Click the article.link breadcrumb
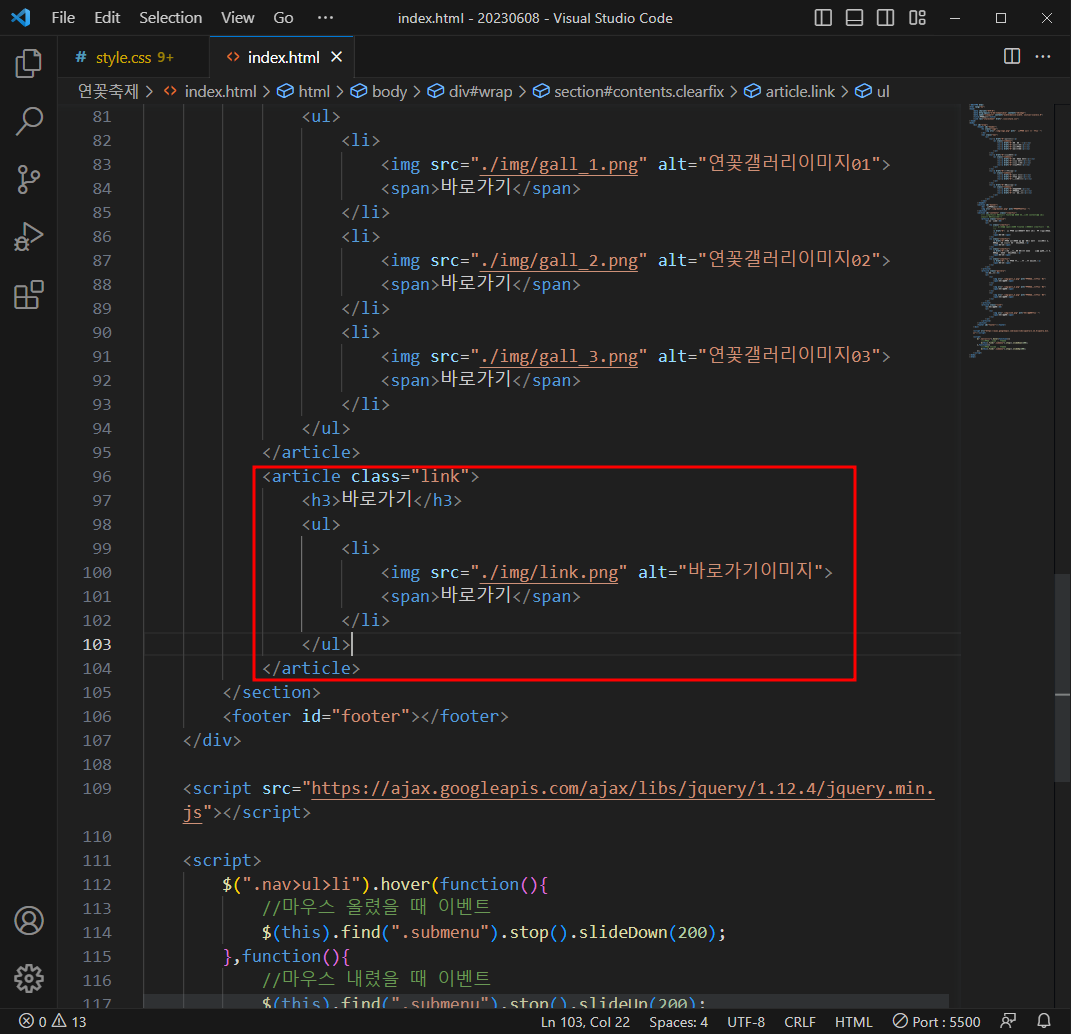1071x1034 pixels. pyautogui.click(x=790, y=92)
